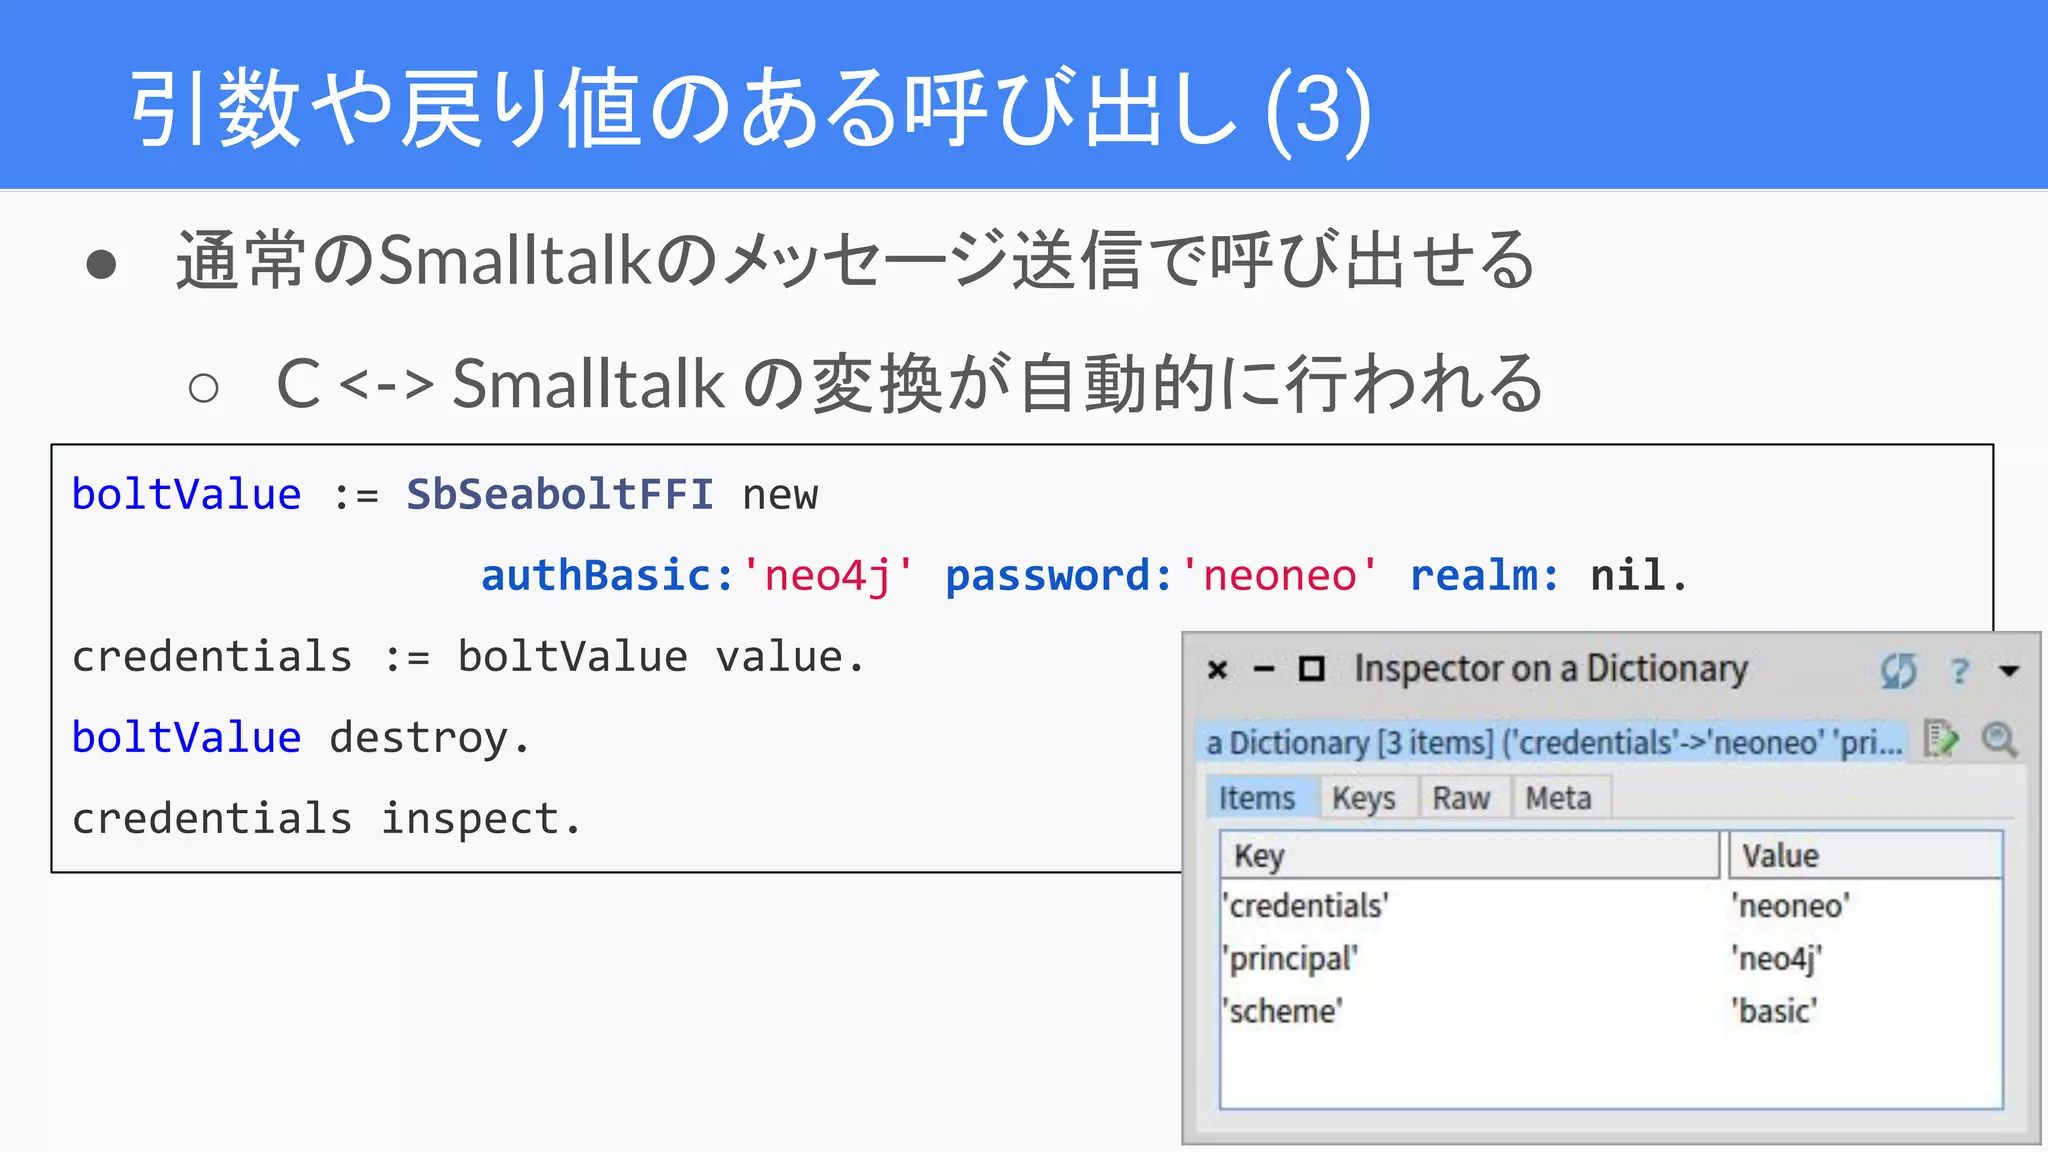Screen dimensions: 2048x1152
Task: Click the 'boltValue destroy.' code line
Action: [x=301, y=738]
